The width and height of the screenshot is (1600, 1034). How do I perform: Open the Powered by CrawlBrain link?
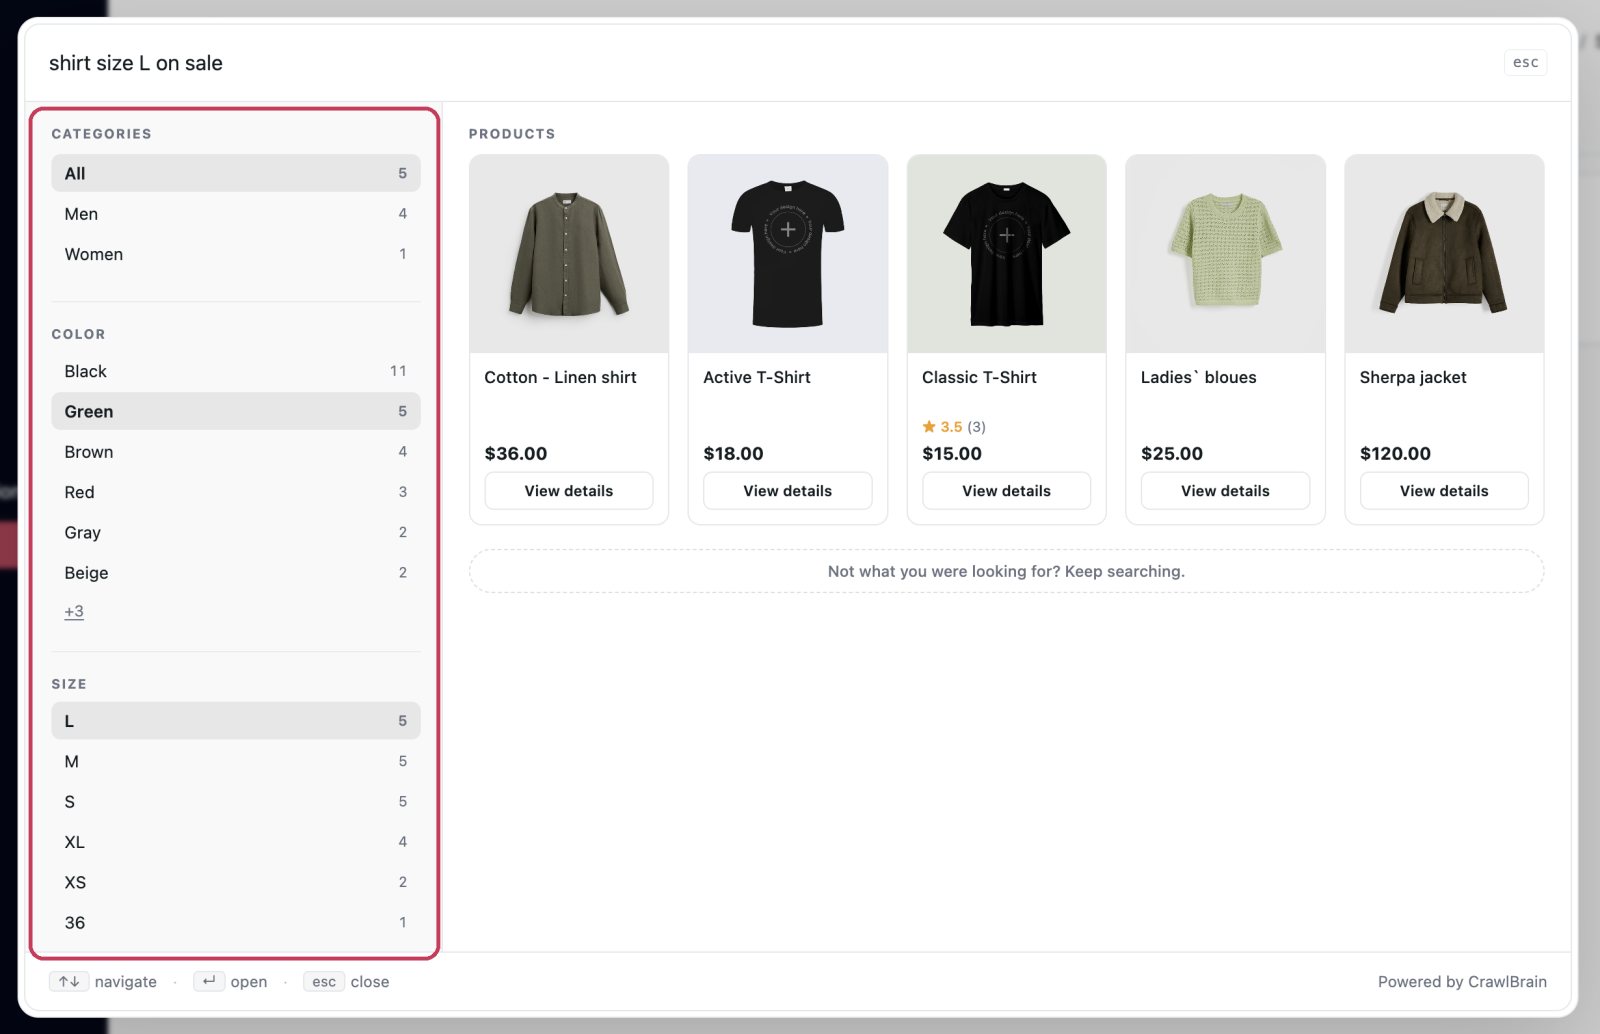point(1462,982)
